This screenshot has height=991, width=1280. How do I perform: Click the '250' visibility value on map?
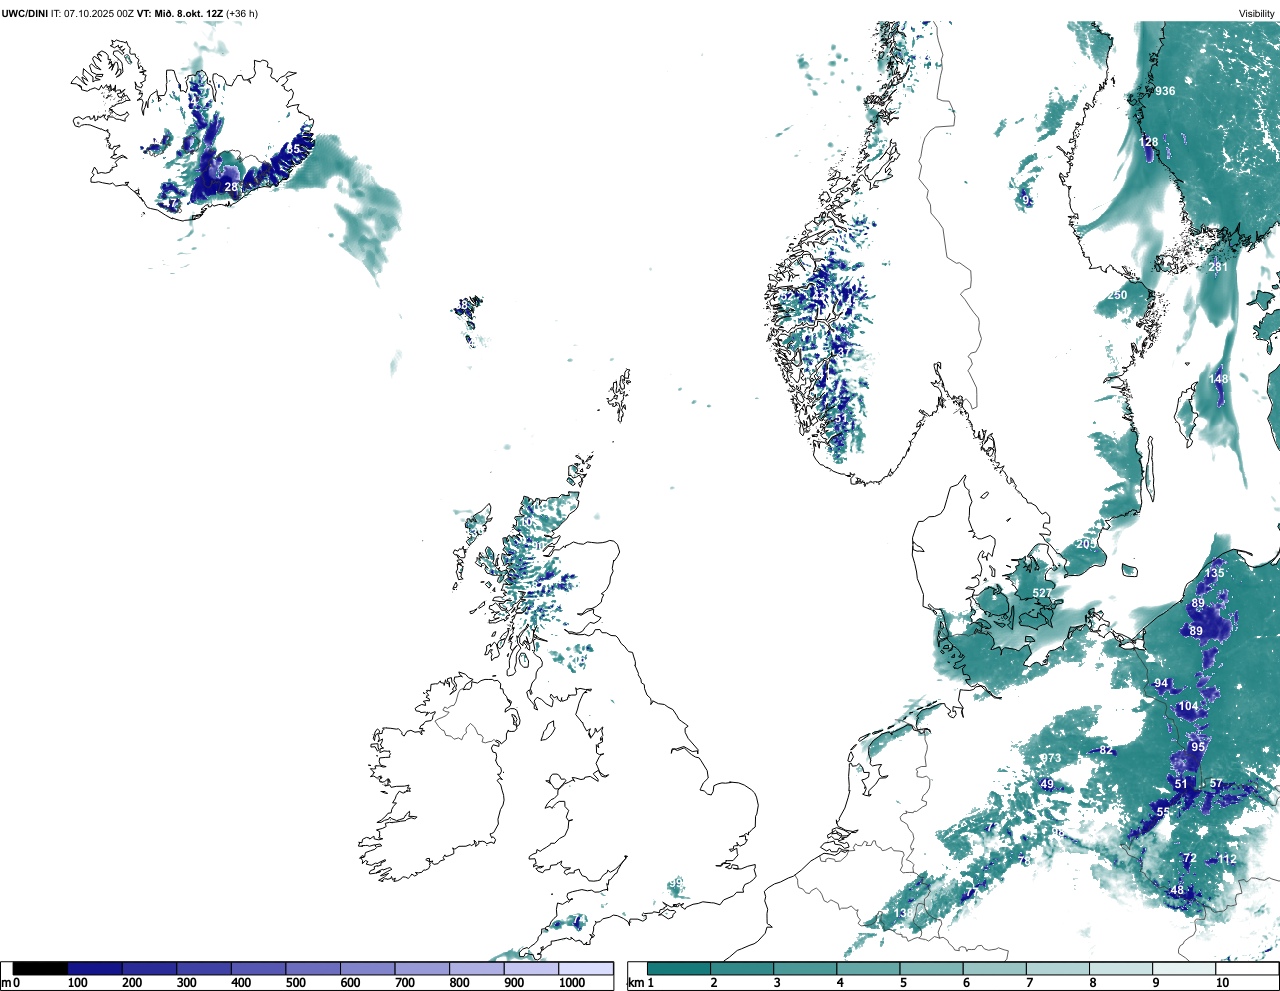tap(1117, 295)
